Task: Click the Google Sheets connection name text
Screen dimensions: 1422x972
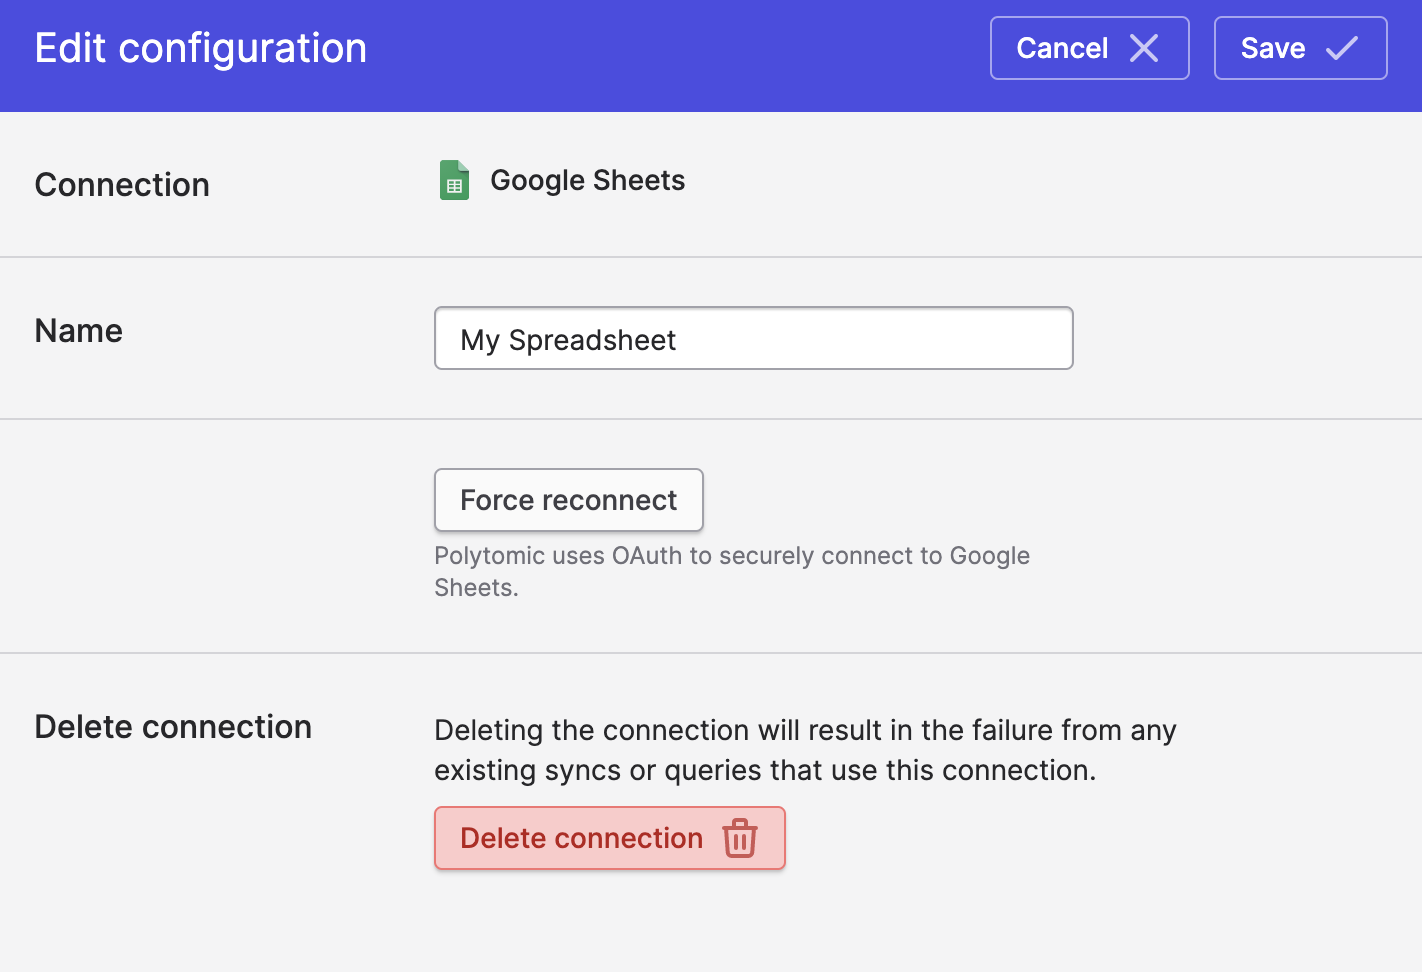Action: point(587,180)
